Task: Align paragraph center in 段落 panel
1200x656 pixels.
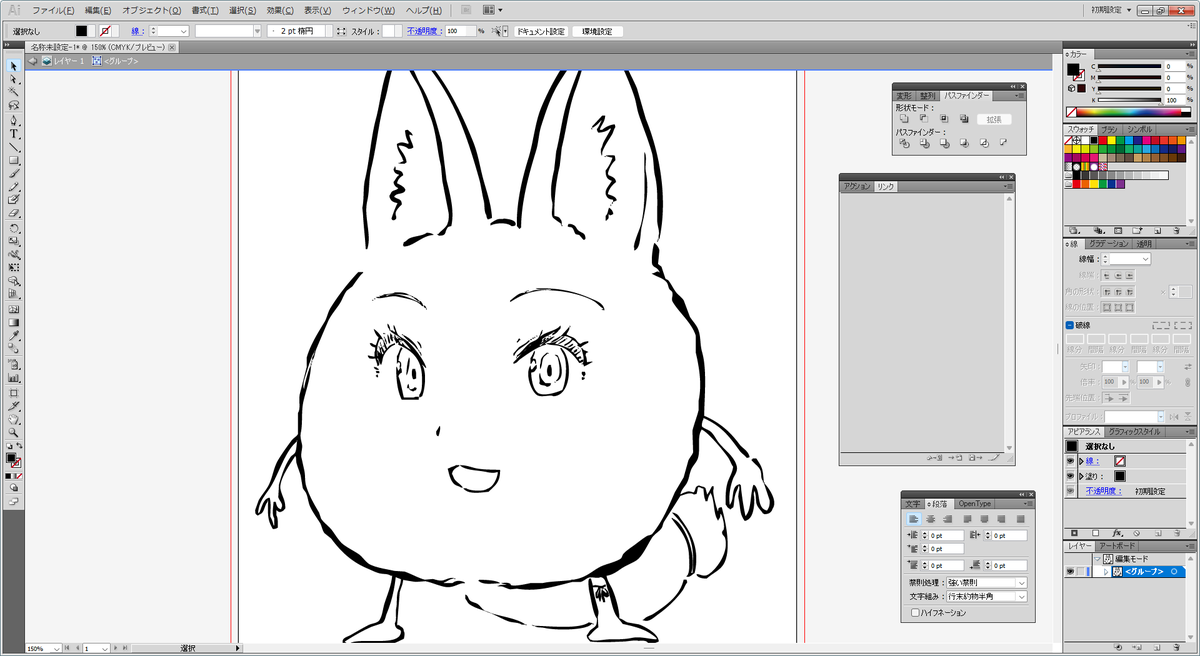Action: coord(930,519)
